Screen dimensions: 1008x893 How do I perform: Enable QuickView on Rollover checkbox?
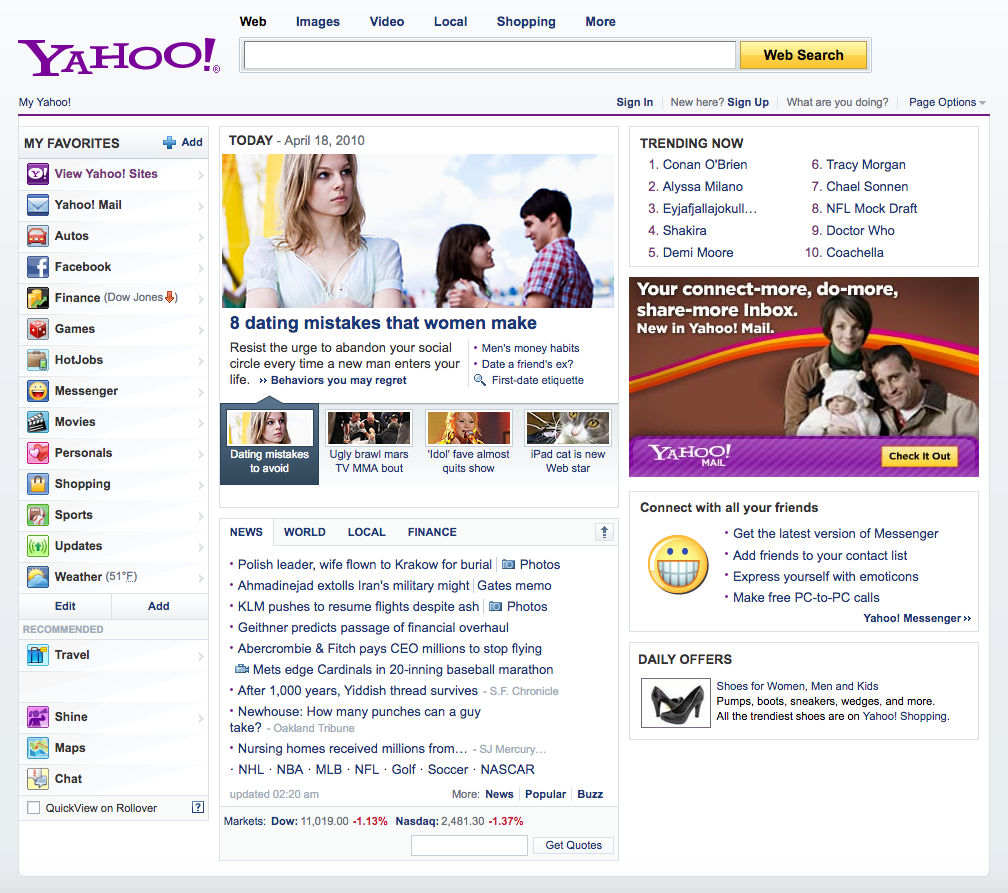34,808
